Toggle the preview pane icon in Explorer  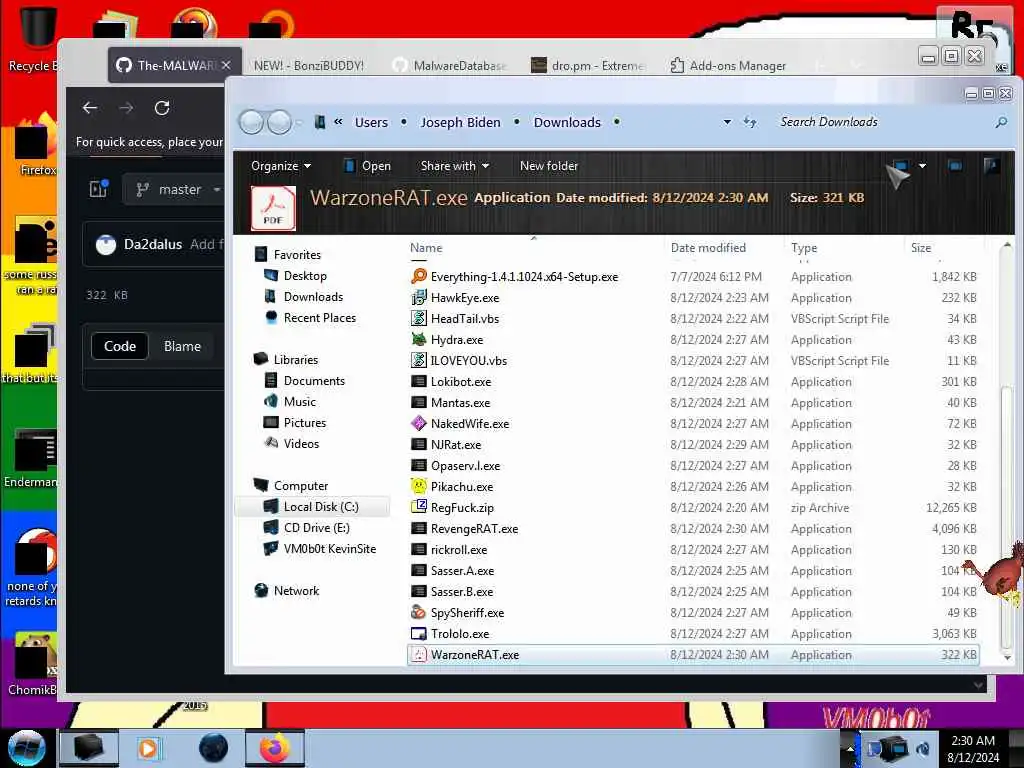(x=955, y=166)
